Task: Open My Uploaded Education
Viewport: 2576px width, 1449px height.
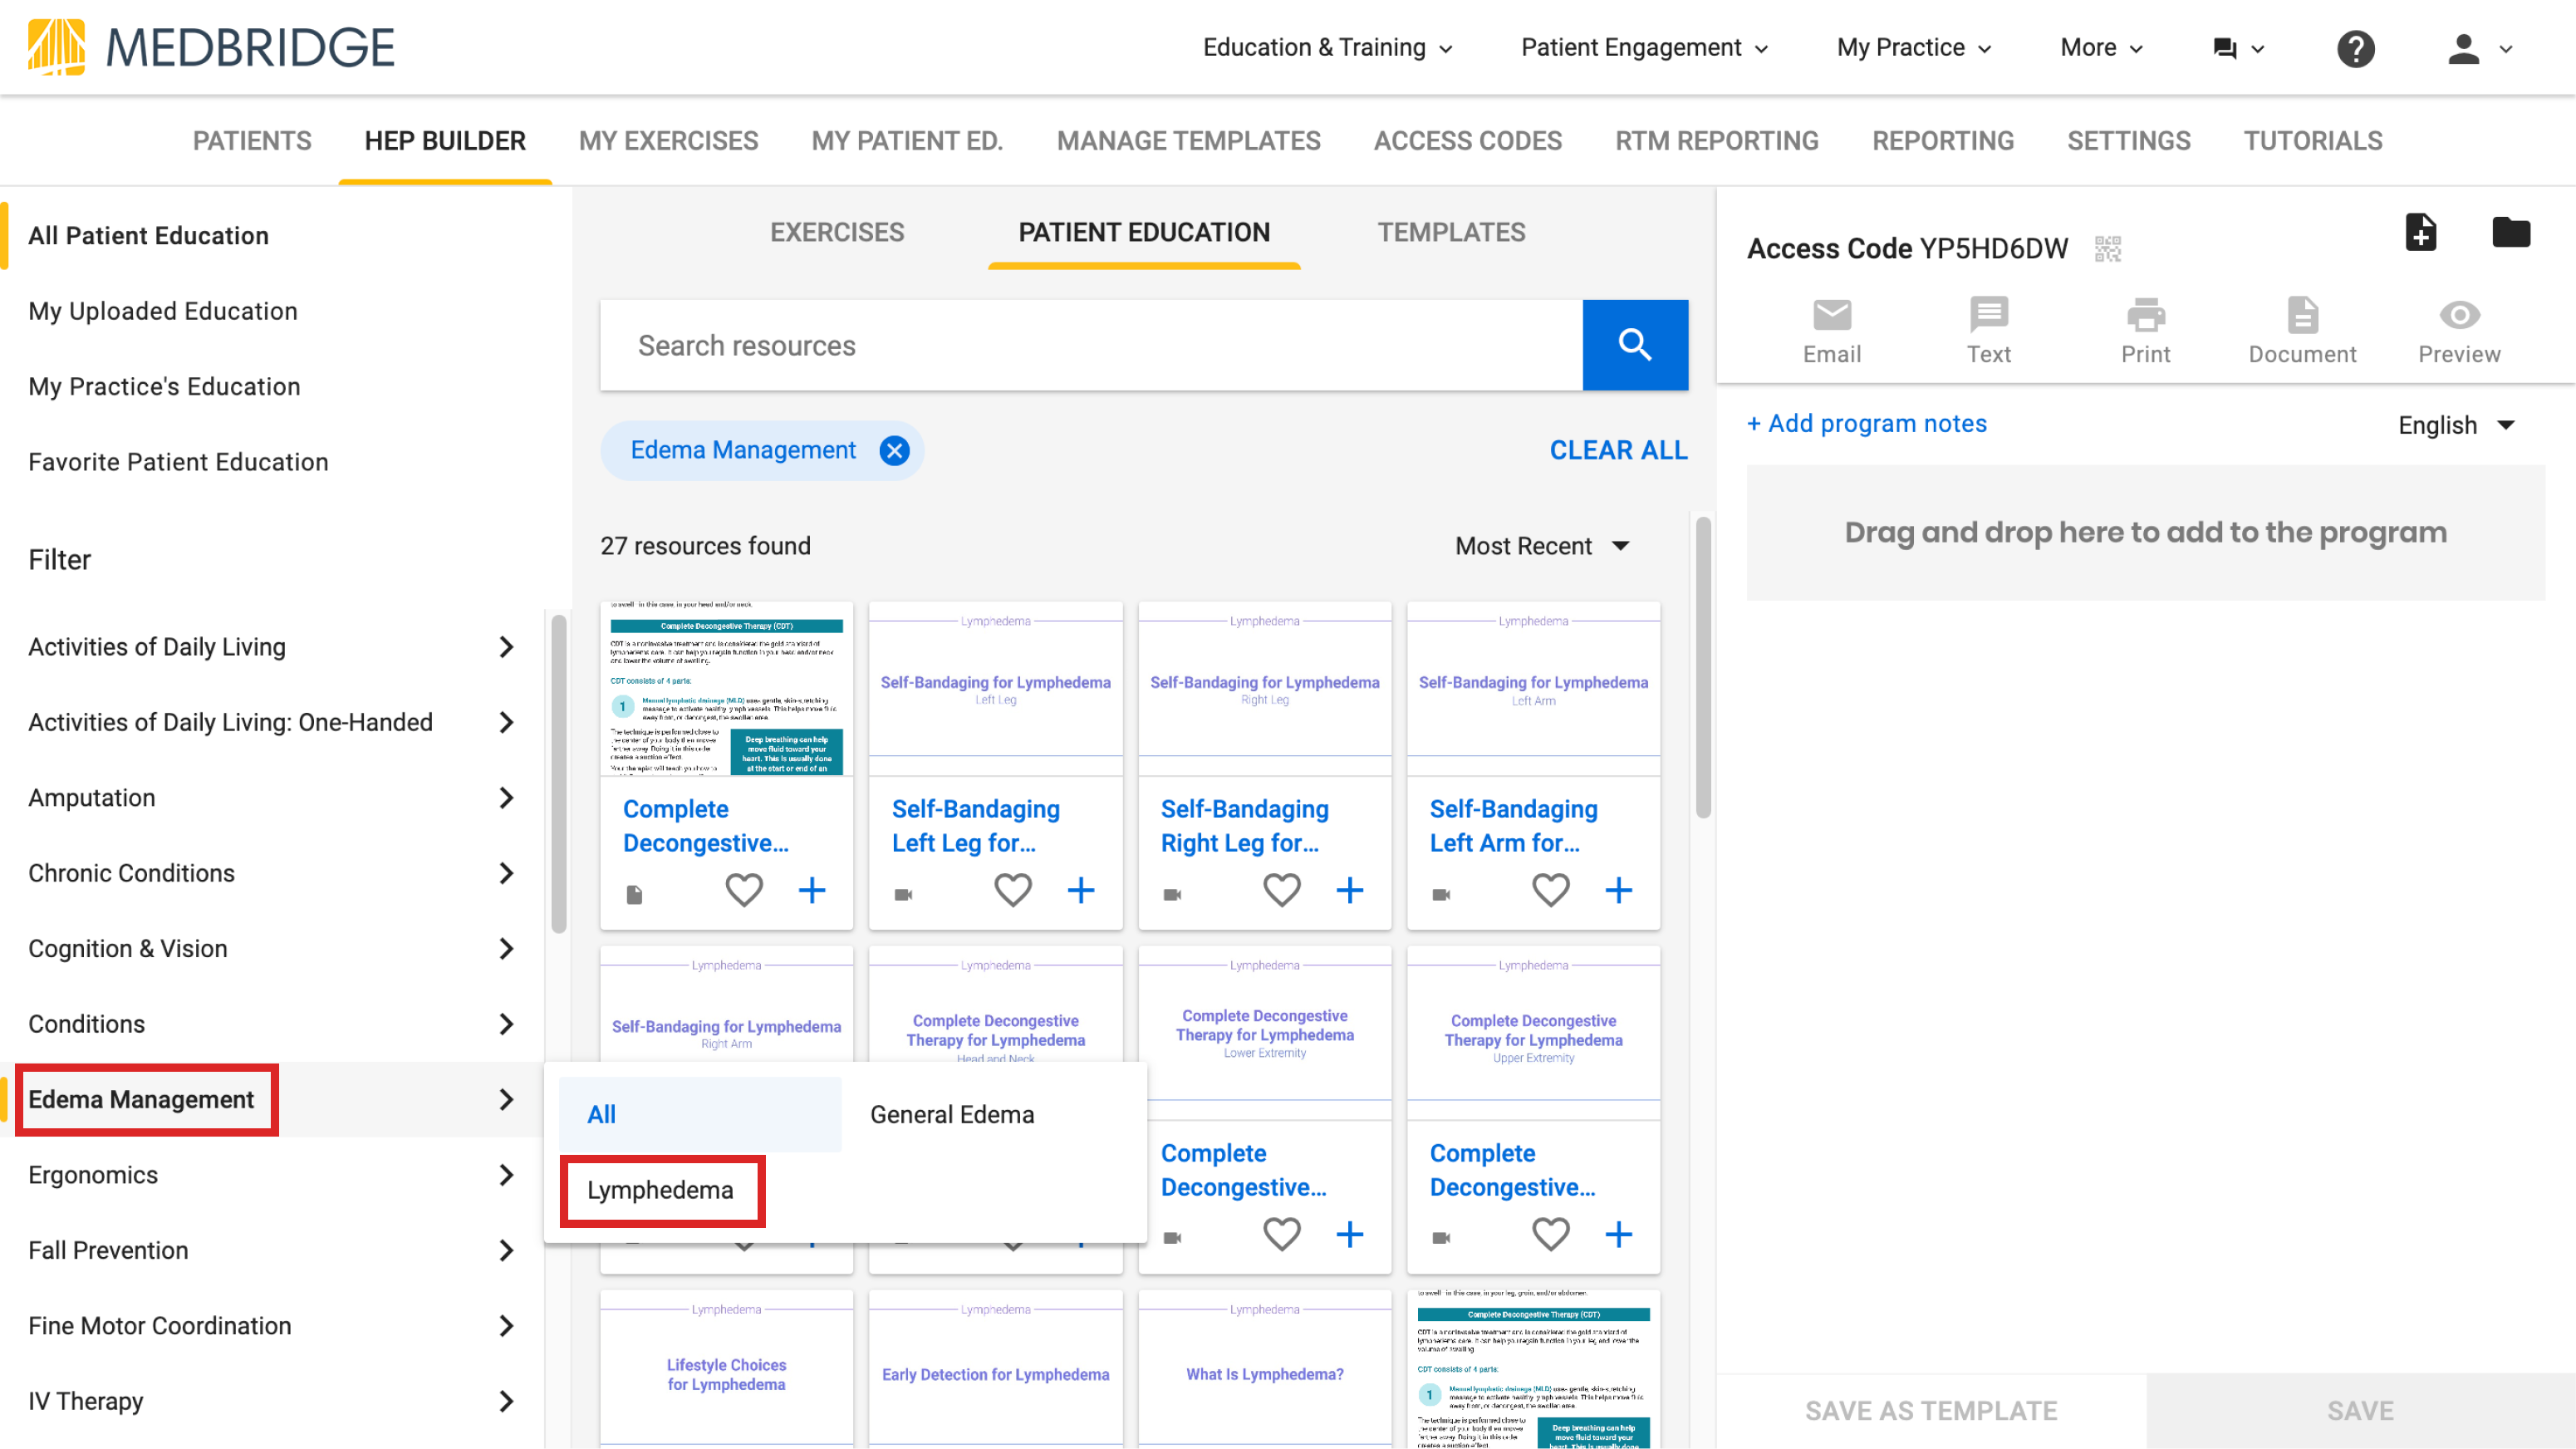Action: point(163,311)
